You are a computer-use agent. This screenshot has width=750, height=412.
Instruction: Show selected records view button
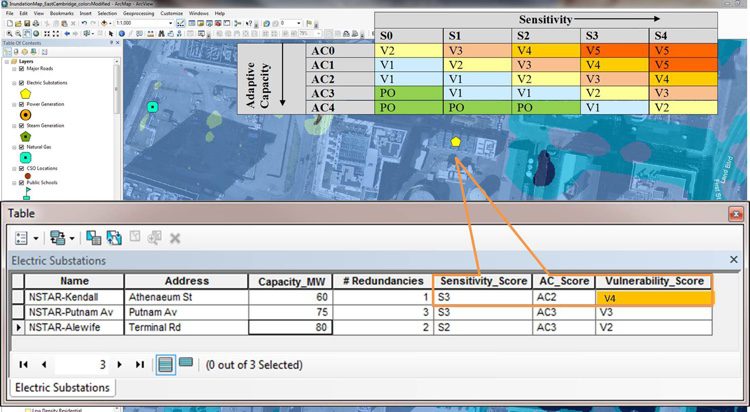coord(185,365)
